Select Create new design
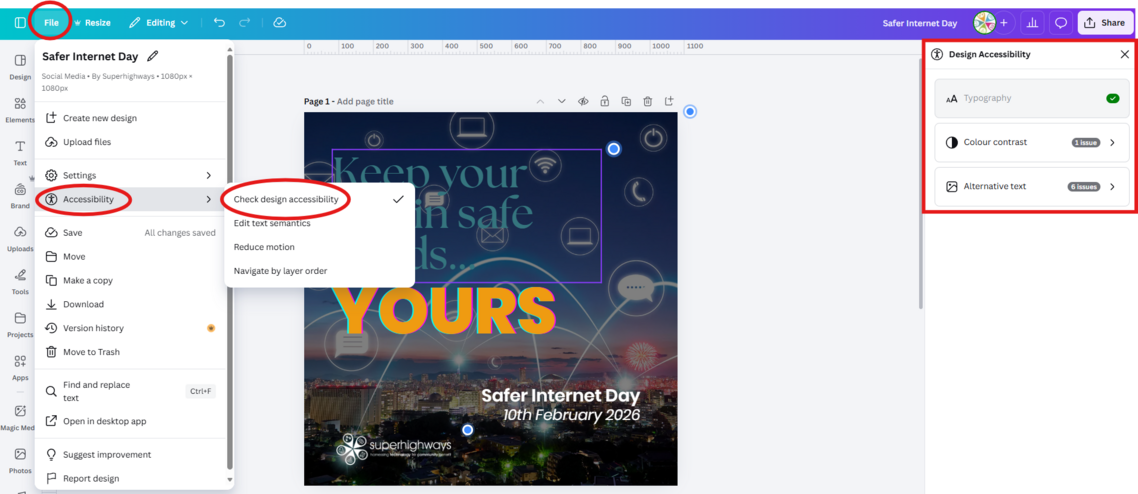The image size is (1138, 494). point(131,118)
